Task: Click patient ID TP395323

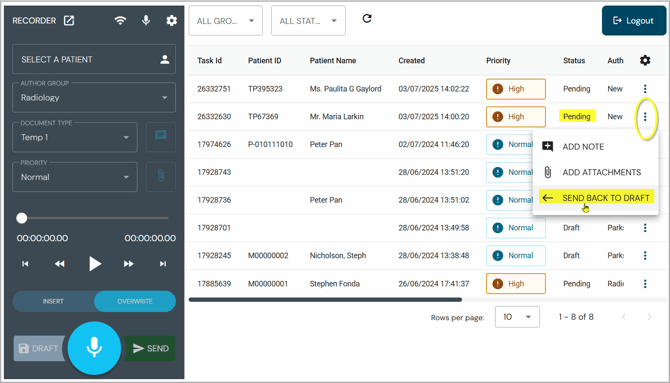Action: [265, 88]
